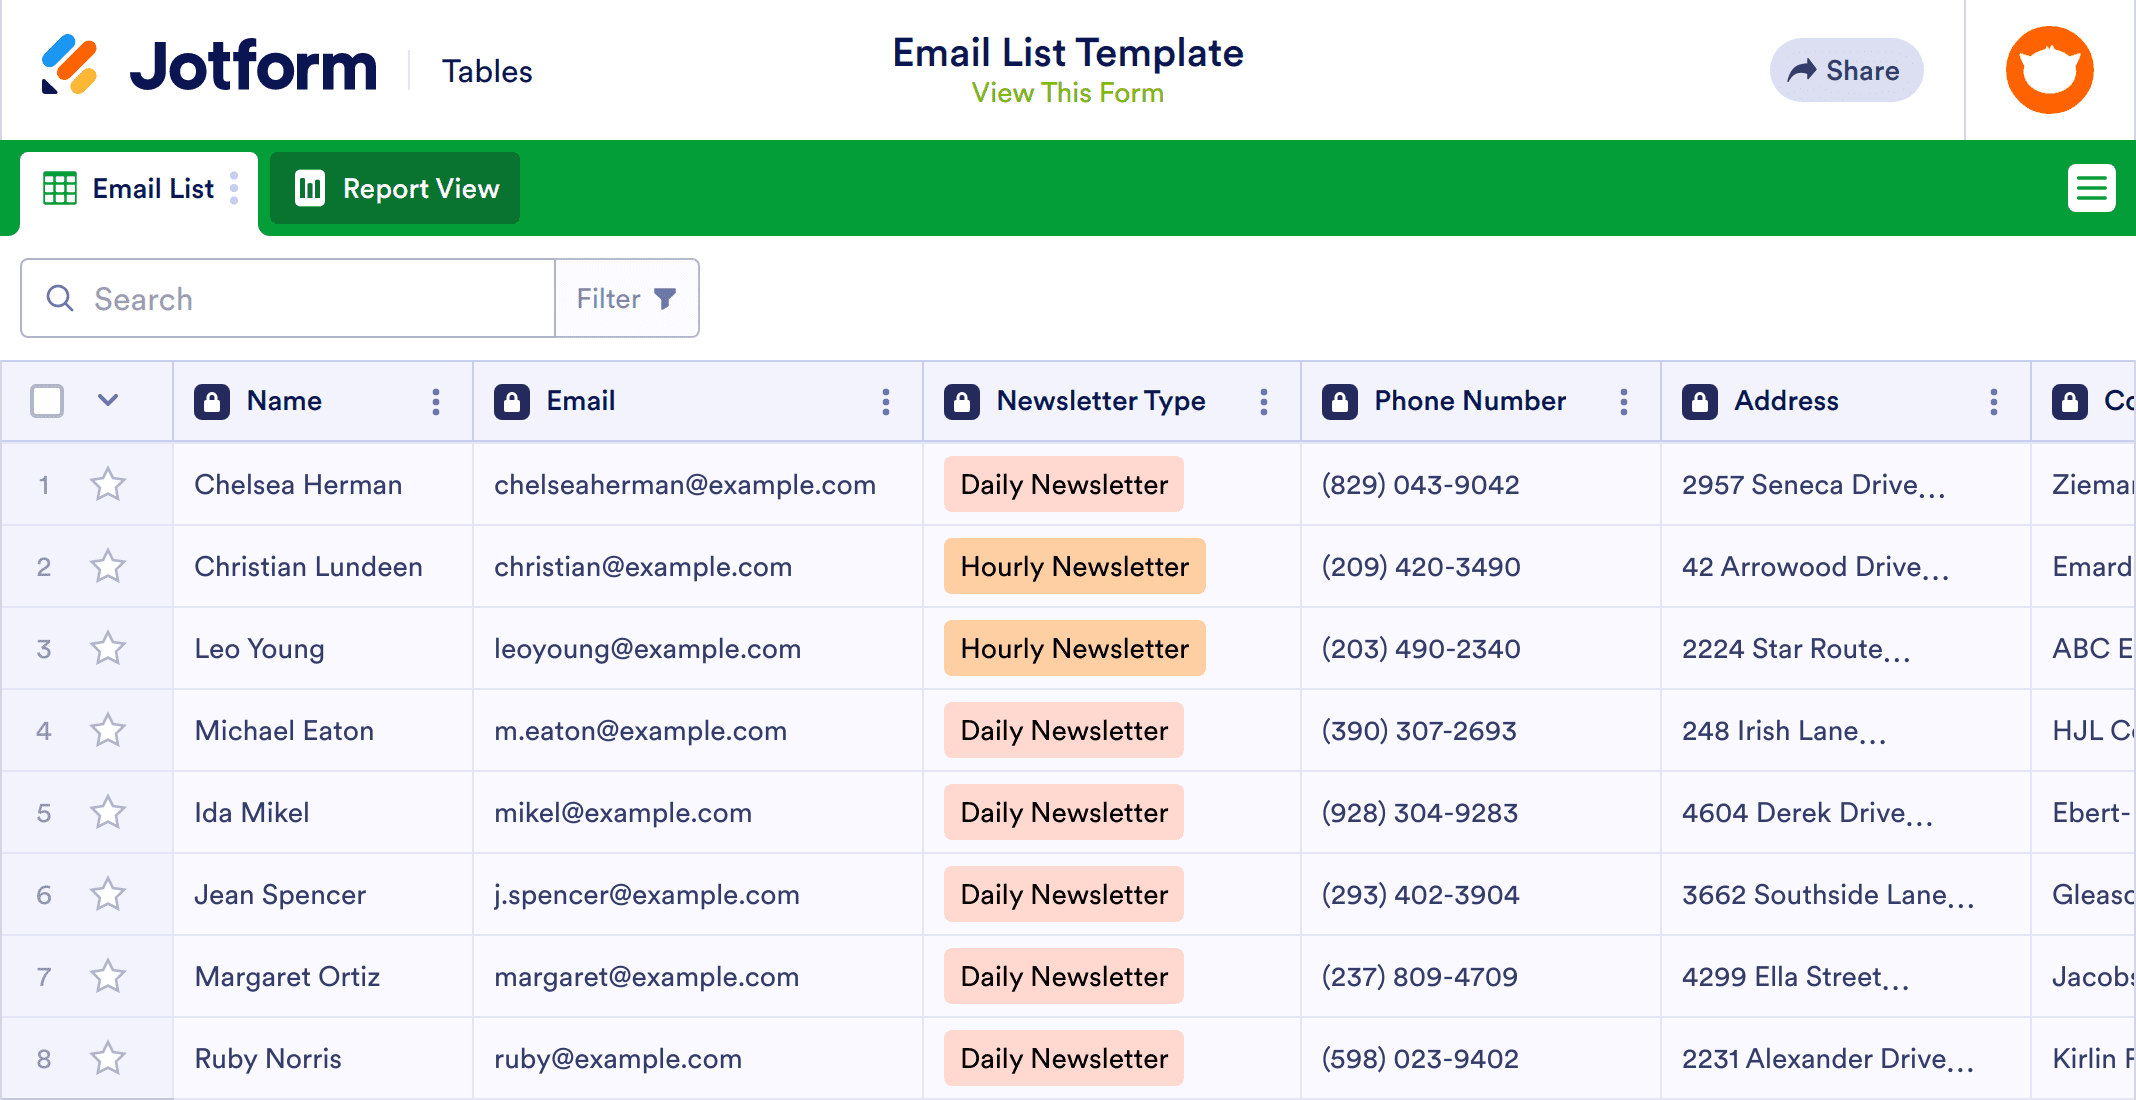Click the filter funnel icon
The width and height of the screenshot is (2136, 1100).
664,298
